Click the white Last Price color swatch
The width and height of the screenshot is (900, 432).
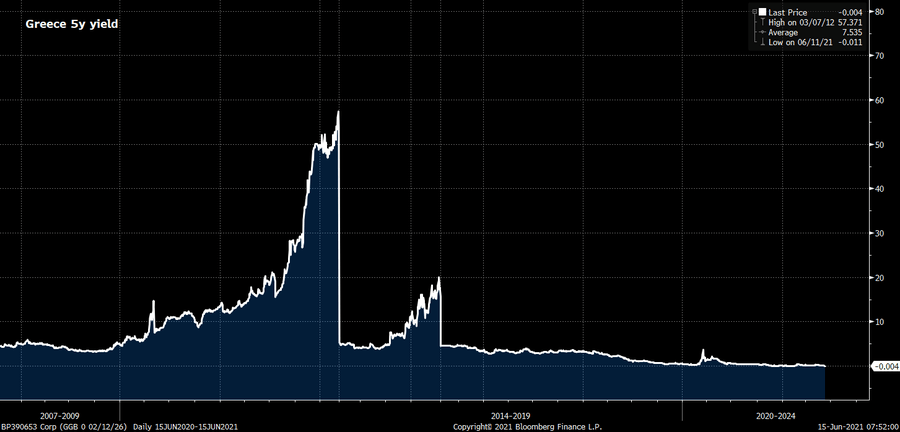click(762, 12)
